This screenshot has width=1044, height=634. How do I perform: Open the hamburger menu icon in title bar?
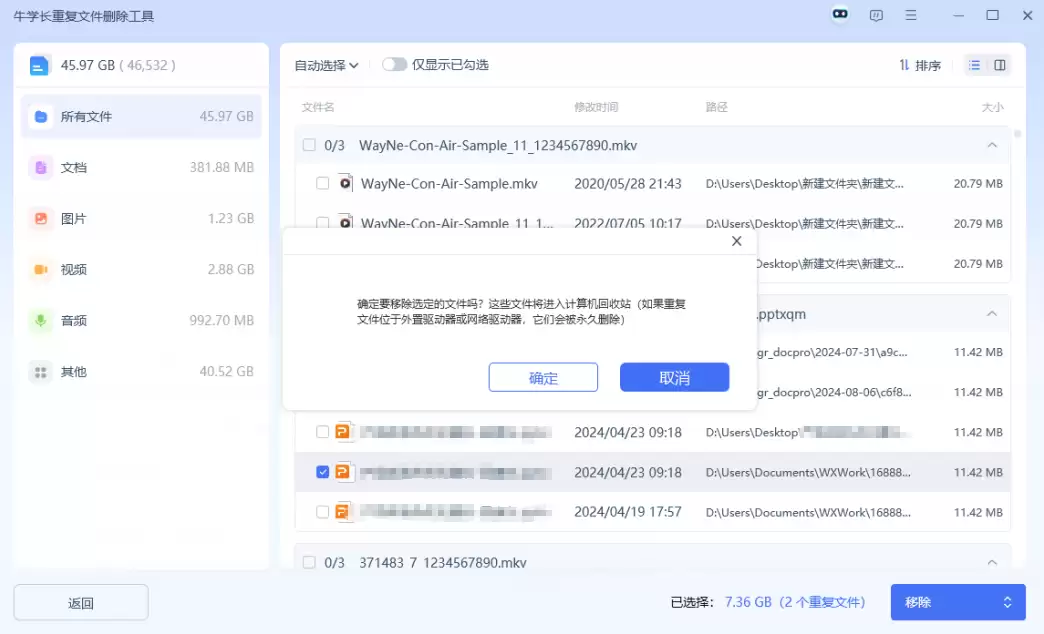tap(911, 15)
